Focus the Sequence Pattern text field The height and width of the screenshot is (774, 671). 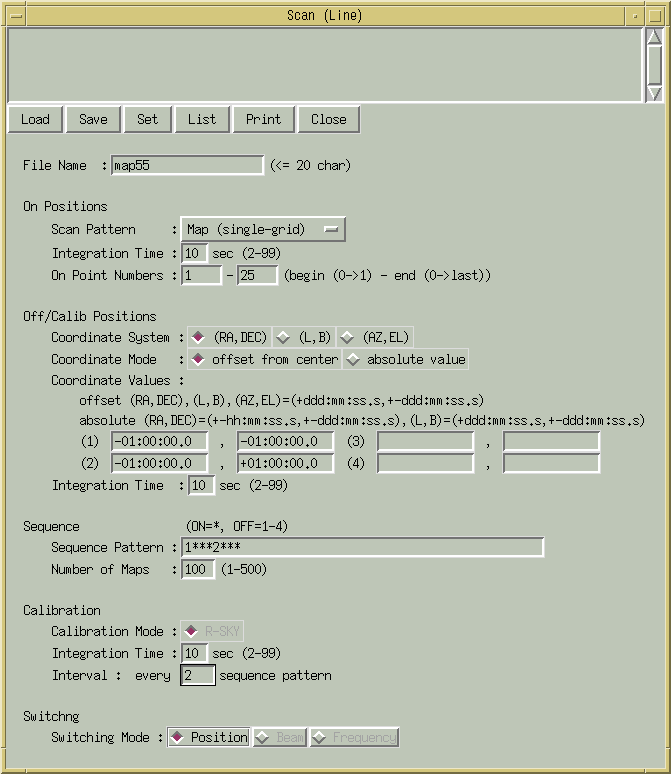coord(362,548)
